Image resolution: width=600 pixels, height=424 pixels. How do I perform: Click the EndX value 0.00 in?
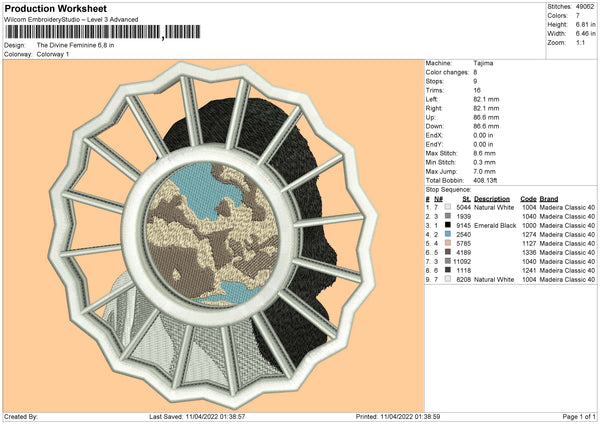click(483, 135)
